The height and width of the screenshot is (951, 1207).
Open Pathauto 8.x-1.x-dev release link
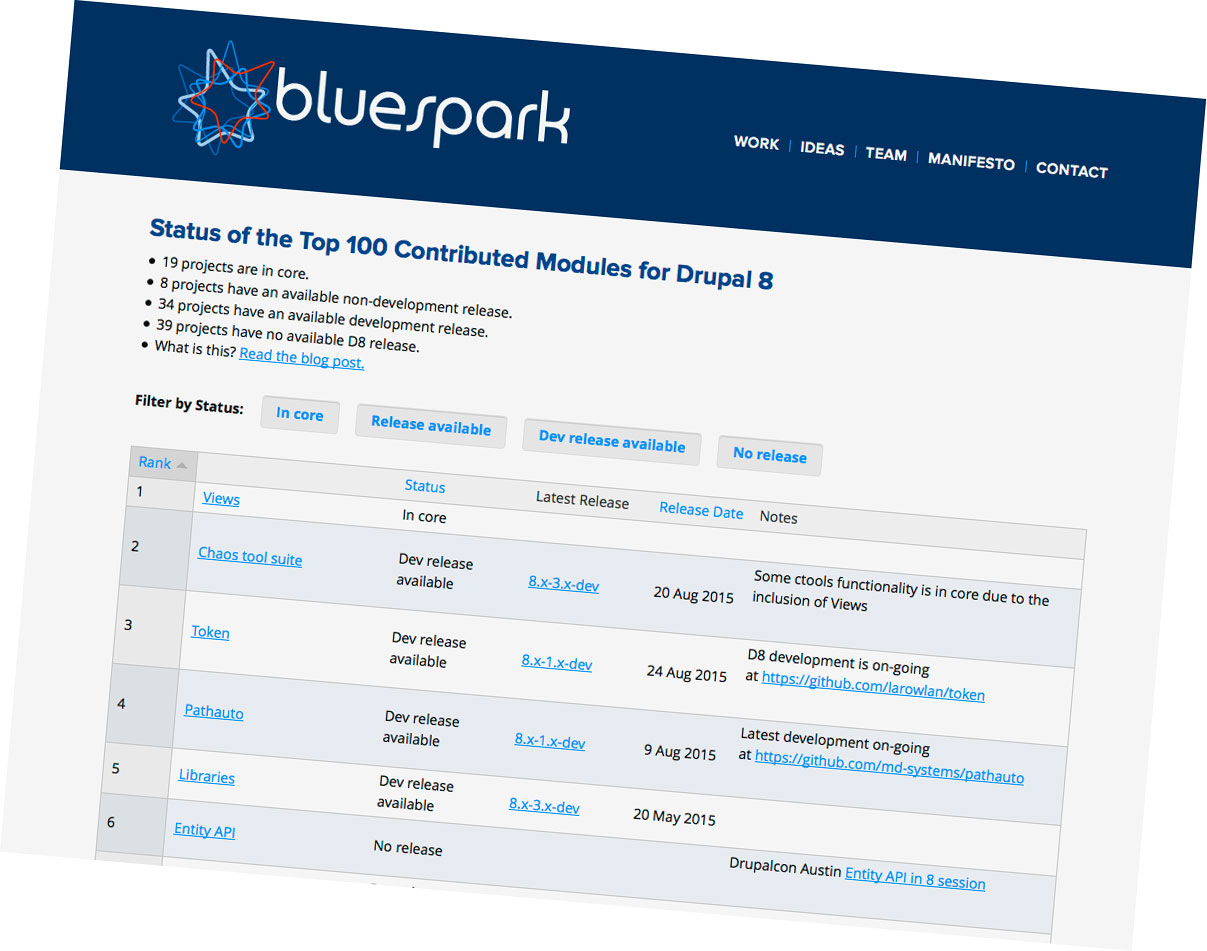550,741
